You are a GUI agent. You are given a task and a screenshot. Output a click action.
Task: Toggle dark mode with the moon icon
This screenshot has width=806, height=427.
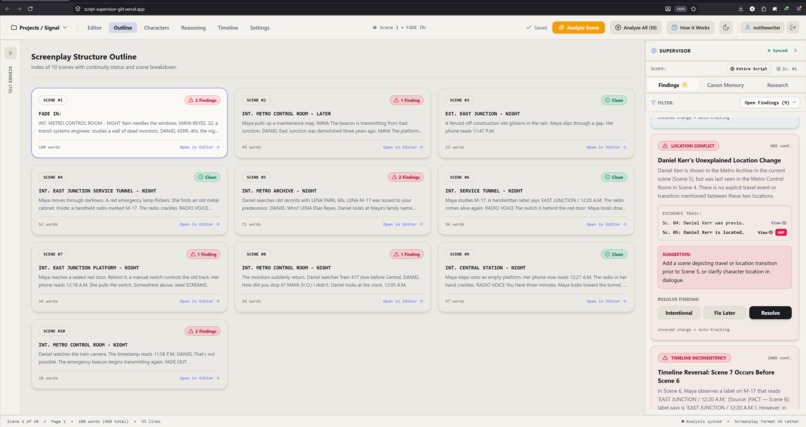(x=726, y=28)
